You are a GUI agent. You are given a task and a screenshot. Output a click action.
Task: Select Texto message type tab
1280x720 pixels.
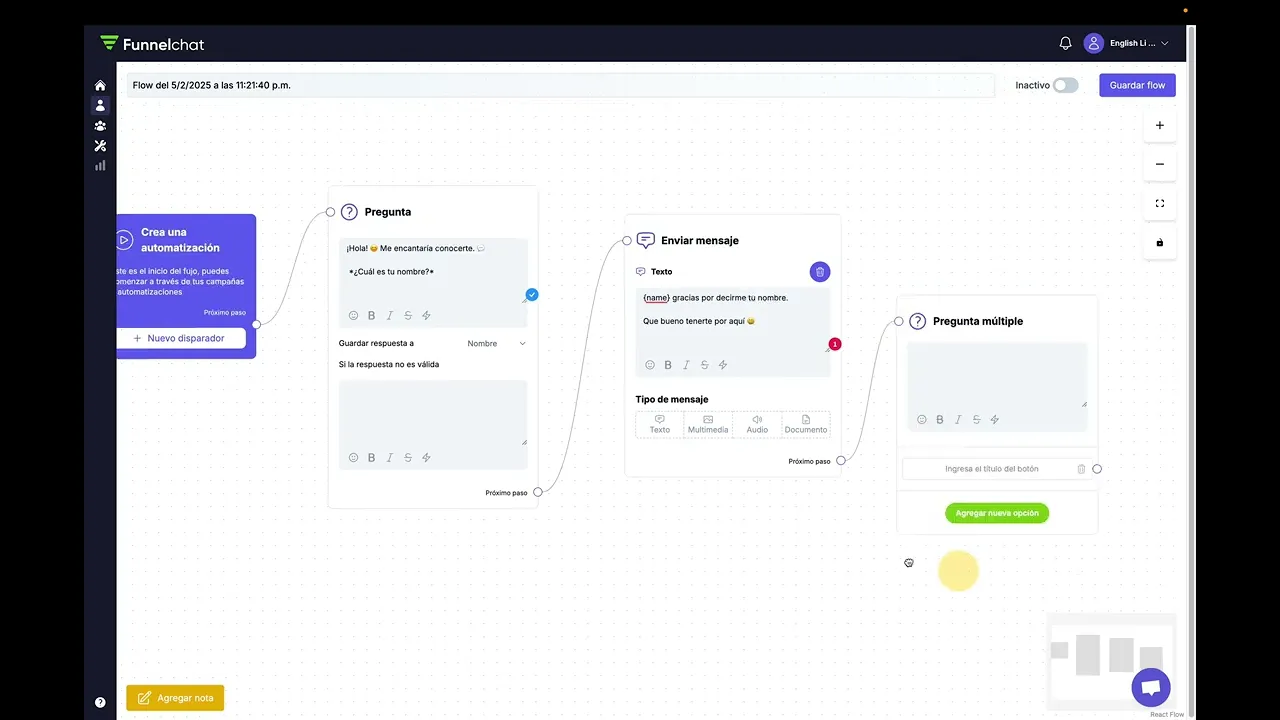point(660,424)
